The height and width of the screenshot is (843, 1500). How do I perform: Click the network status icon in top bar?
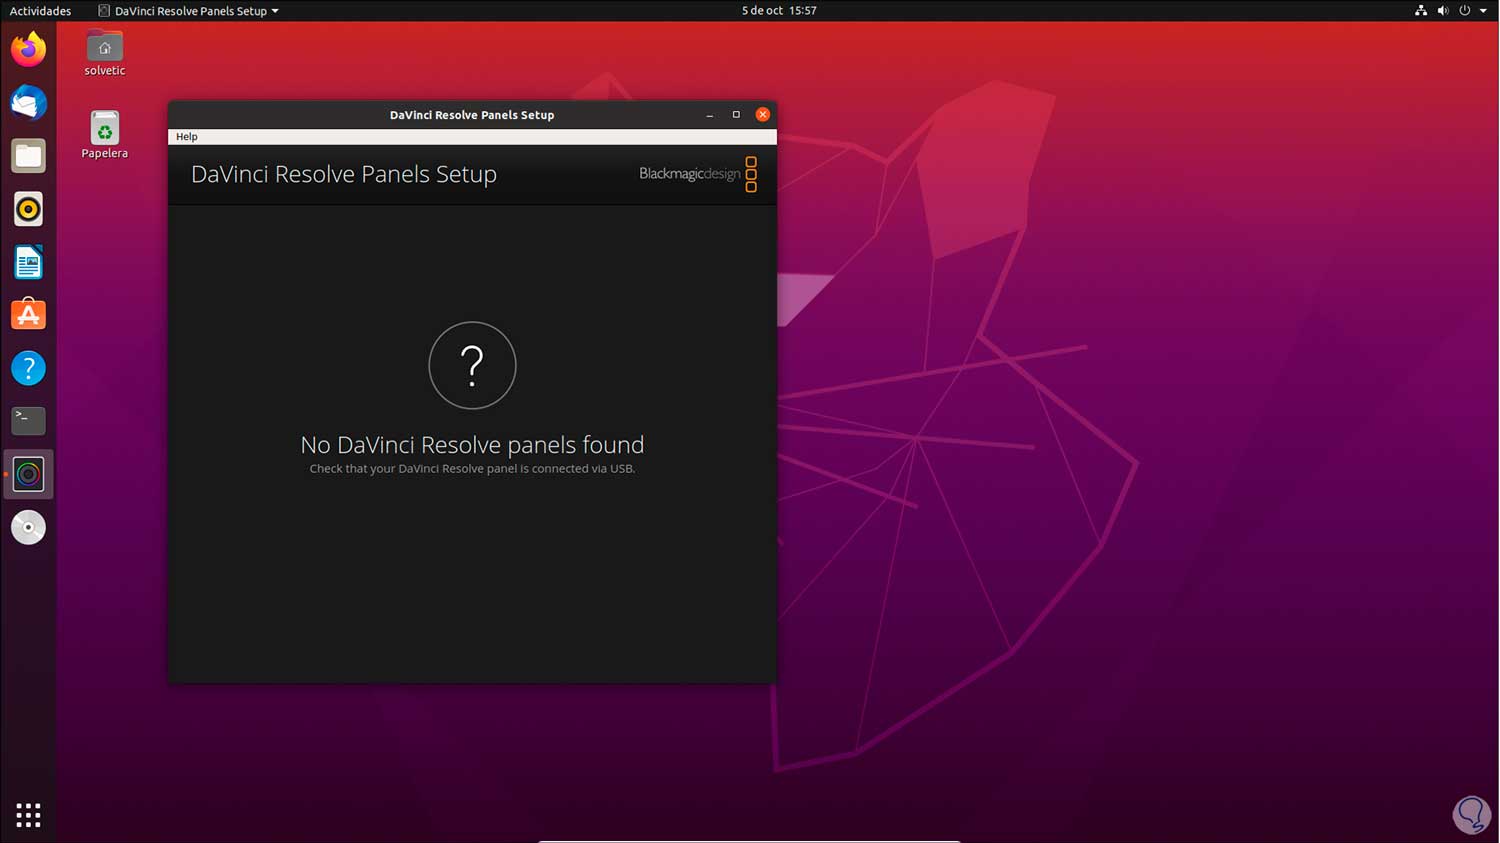click(x=1421, y=11)
